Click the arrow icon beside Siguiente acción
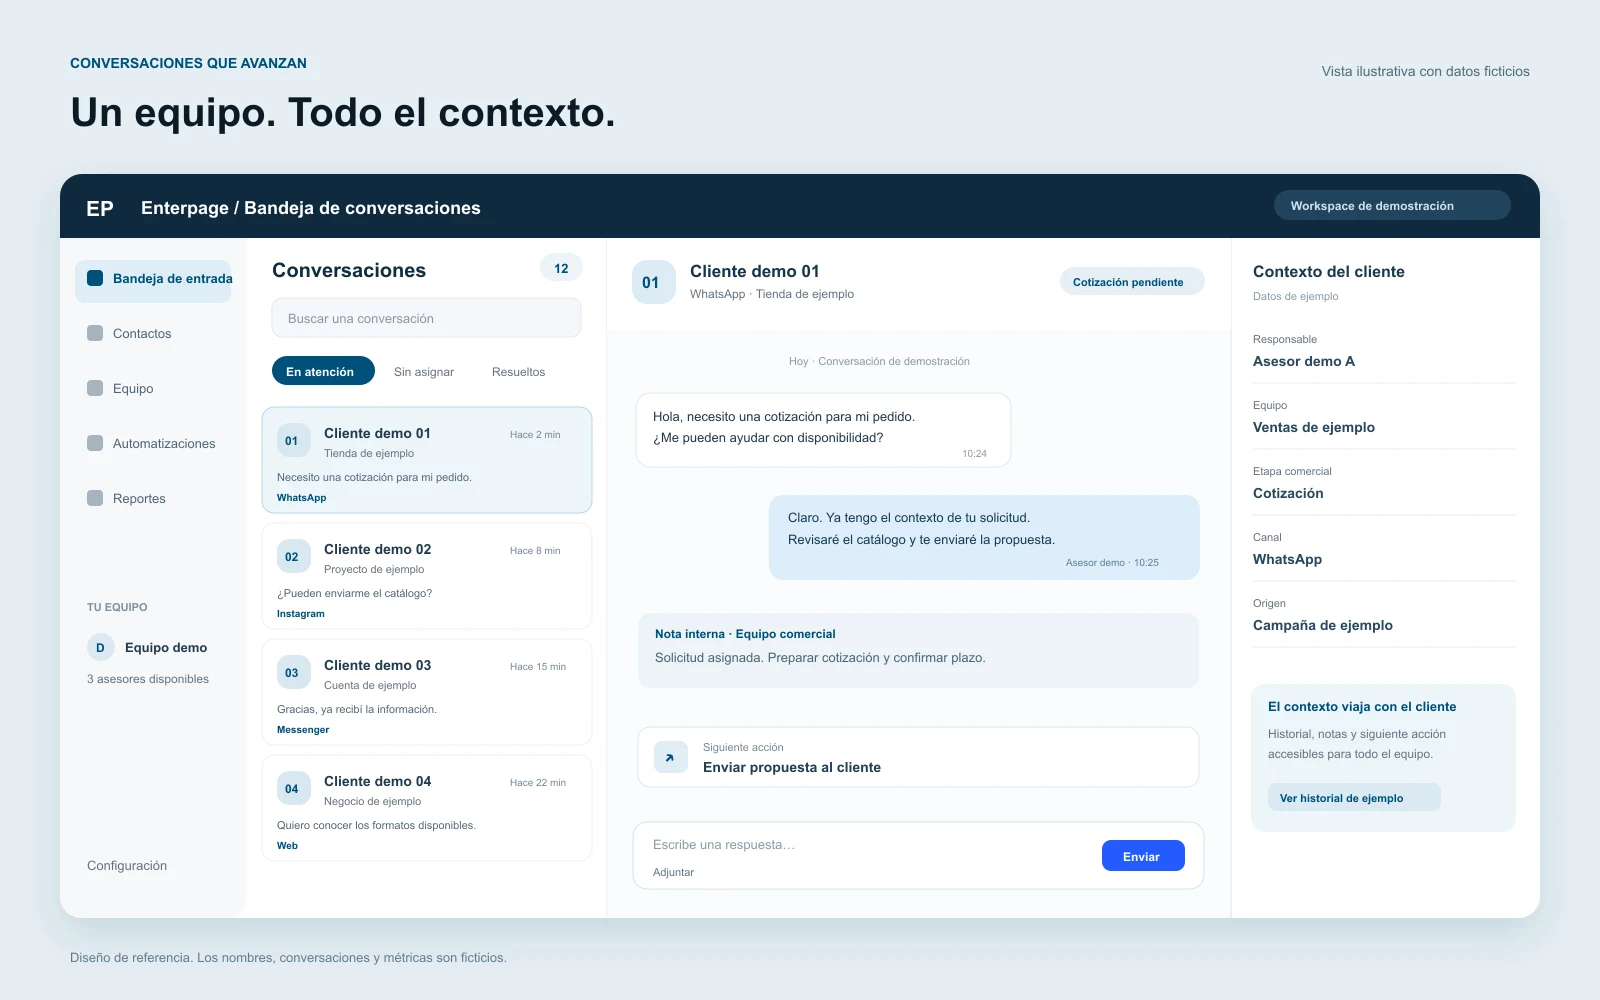This screenshot has height=1000, width=1600. tap(670, 757)
